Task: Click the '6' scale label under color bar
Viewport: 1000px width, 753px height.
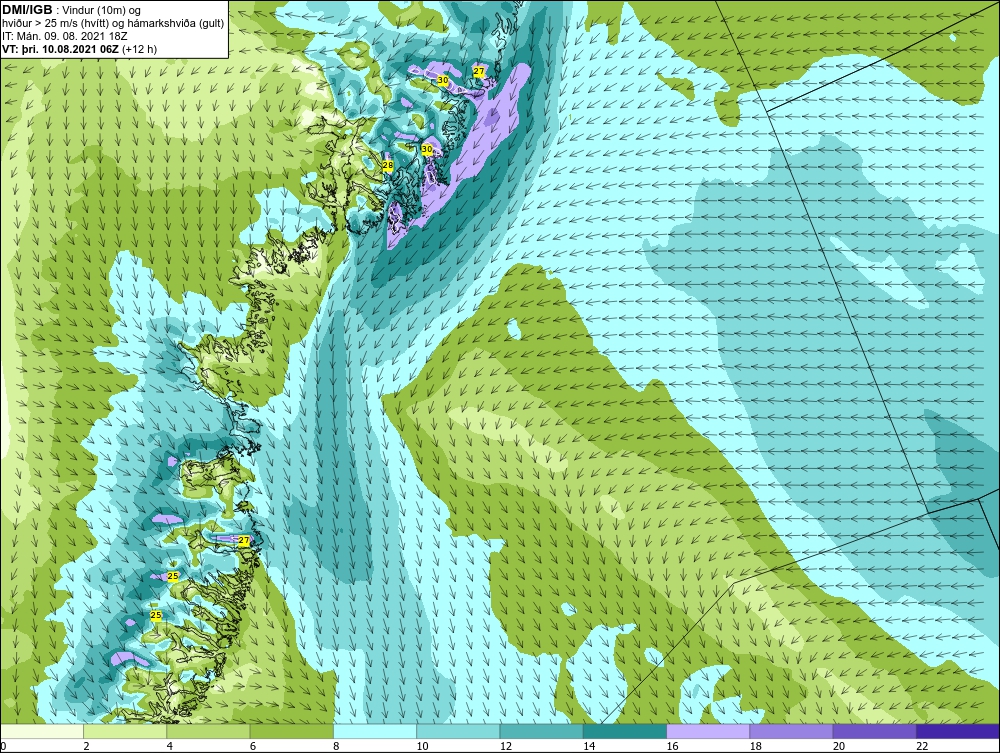Action: point(253,746)
